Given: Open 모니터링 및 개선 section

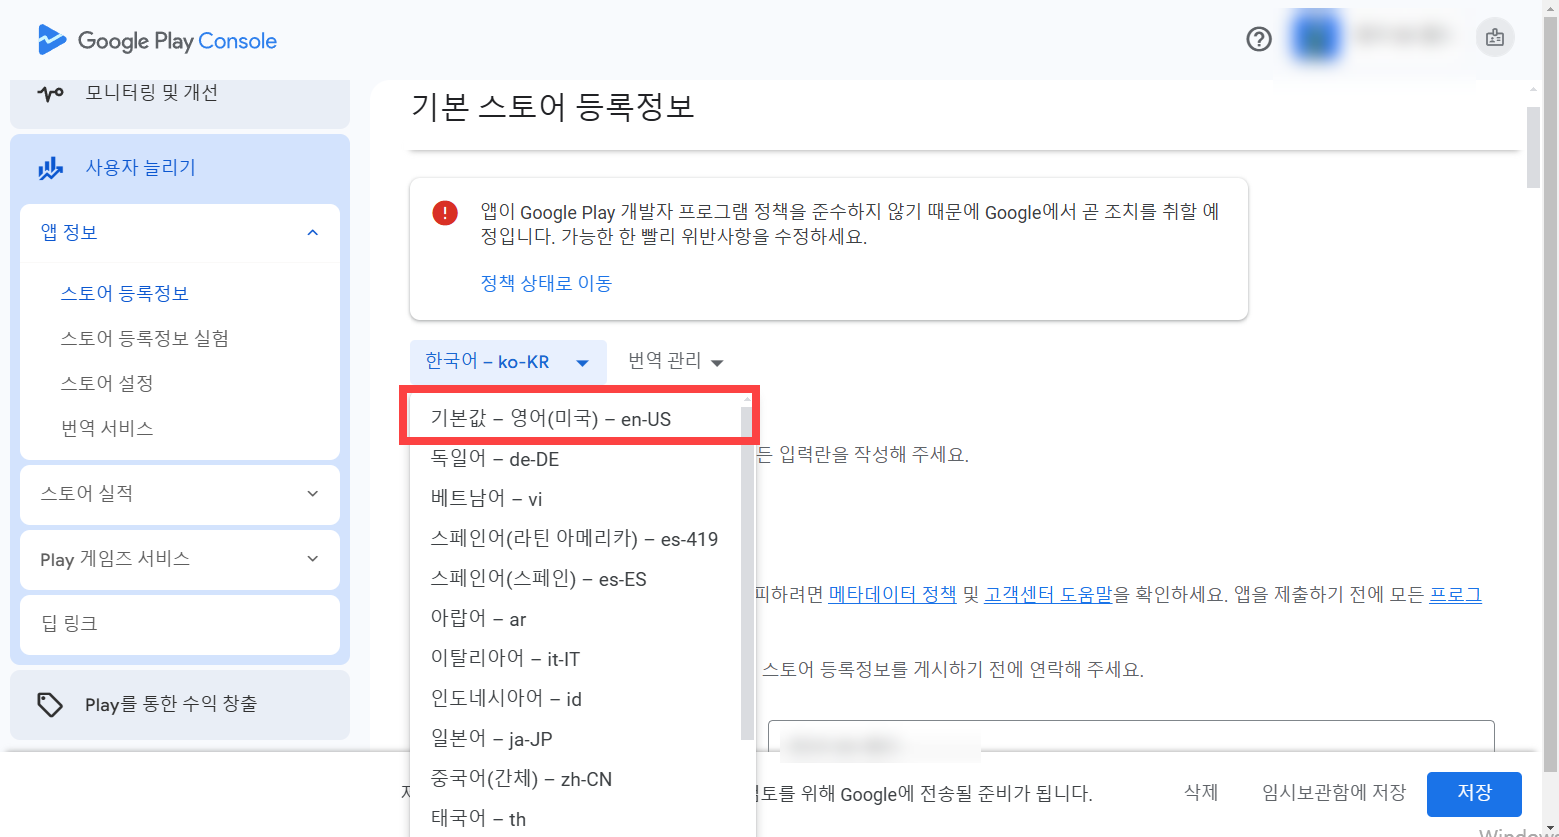Looking at the screenshot, I should (x=180, y=94).
